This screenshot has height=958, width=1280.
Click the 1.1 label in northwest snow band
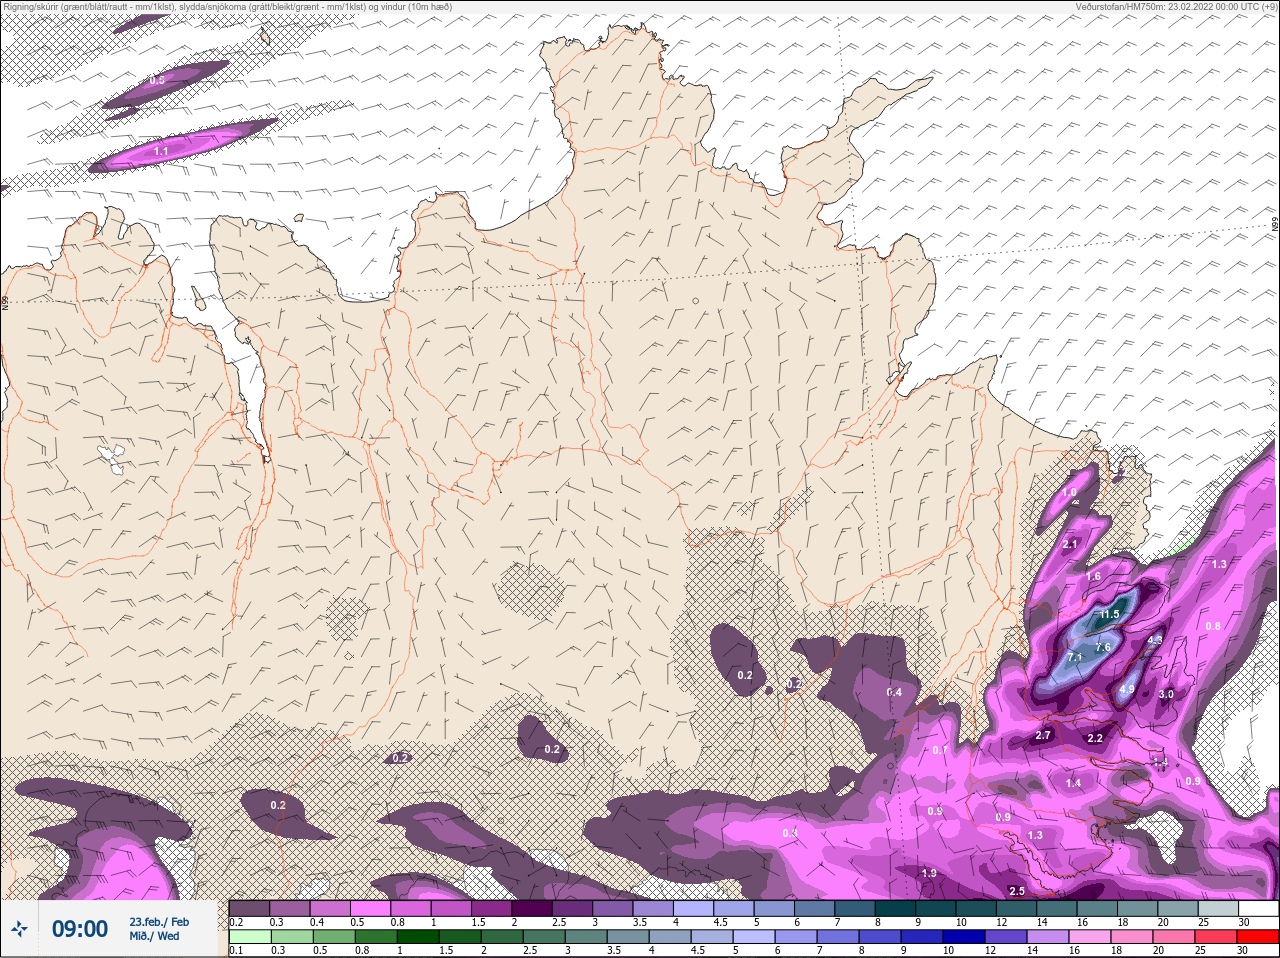tap(161, 150)
